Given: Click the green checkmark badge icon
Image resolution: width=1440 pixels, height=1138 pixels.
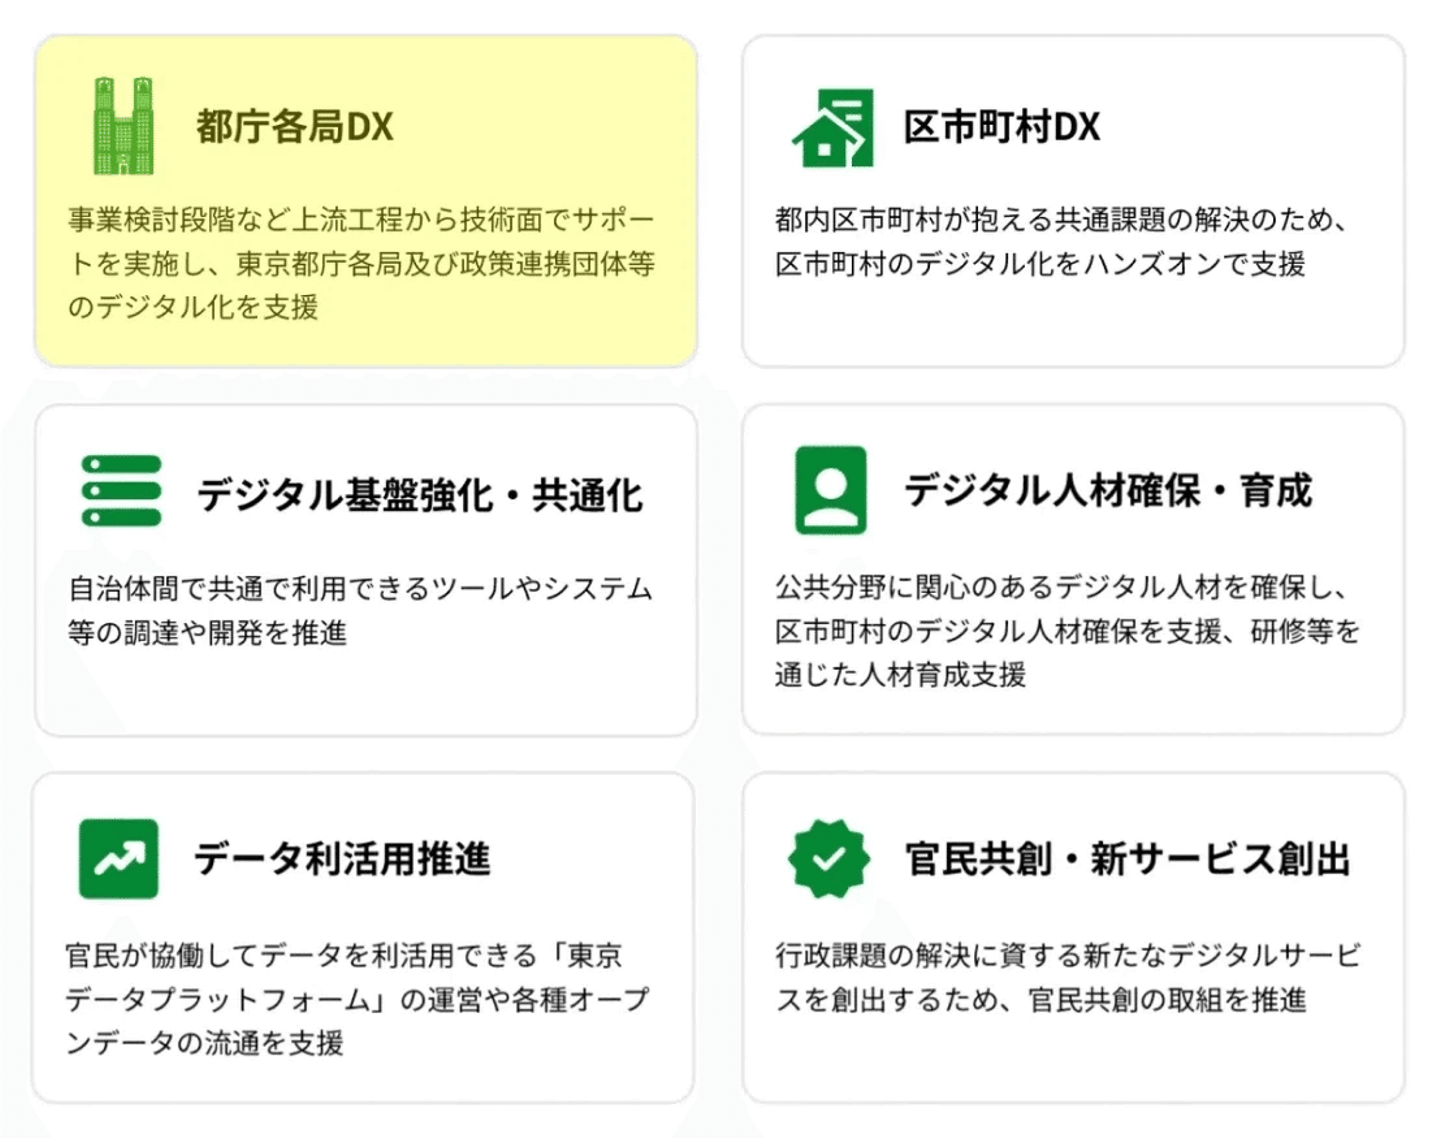Looking at the screenshot, I should 828,858.
